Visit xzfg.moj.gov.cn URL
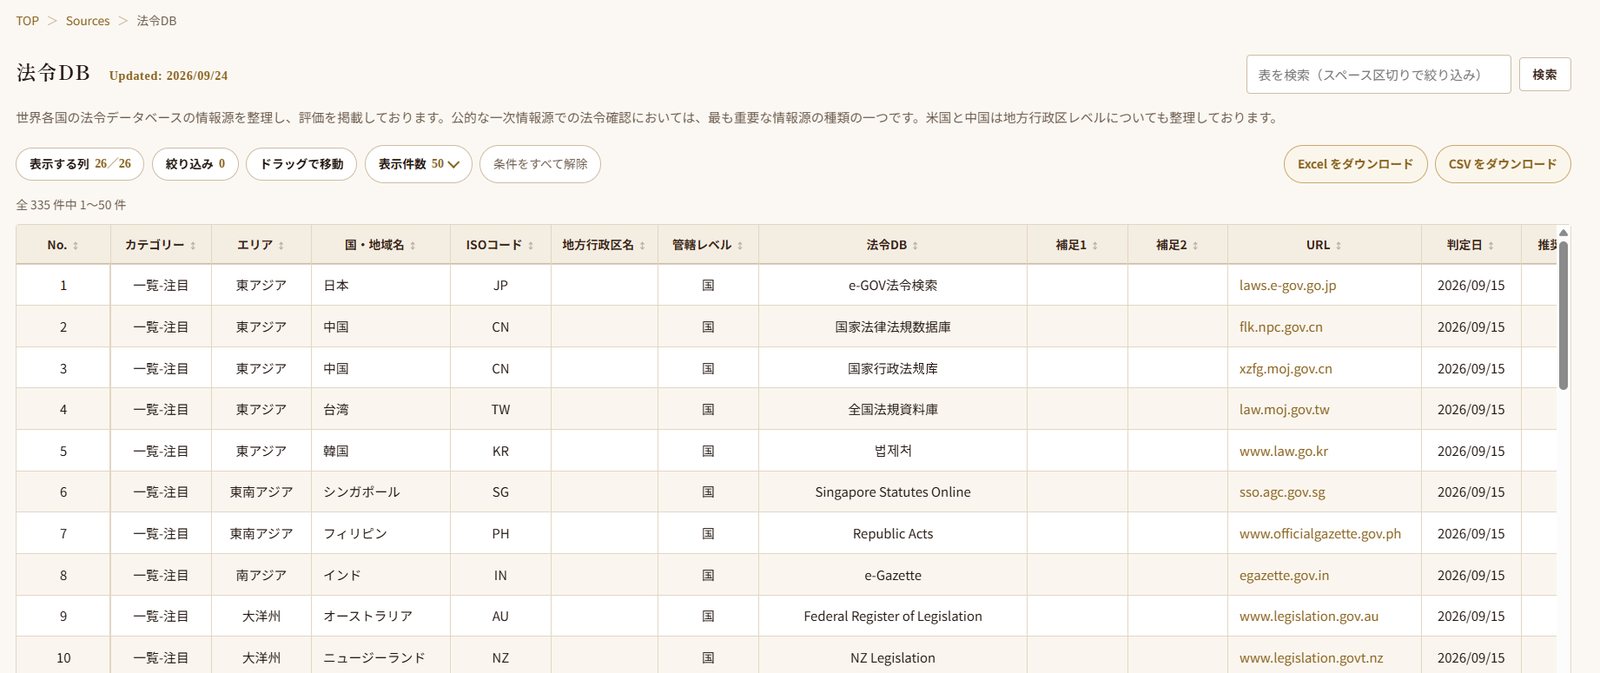 [x=1286, y=369]
